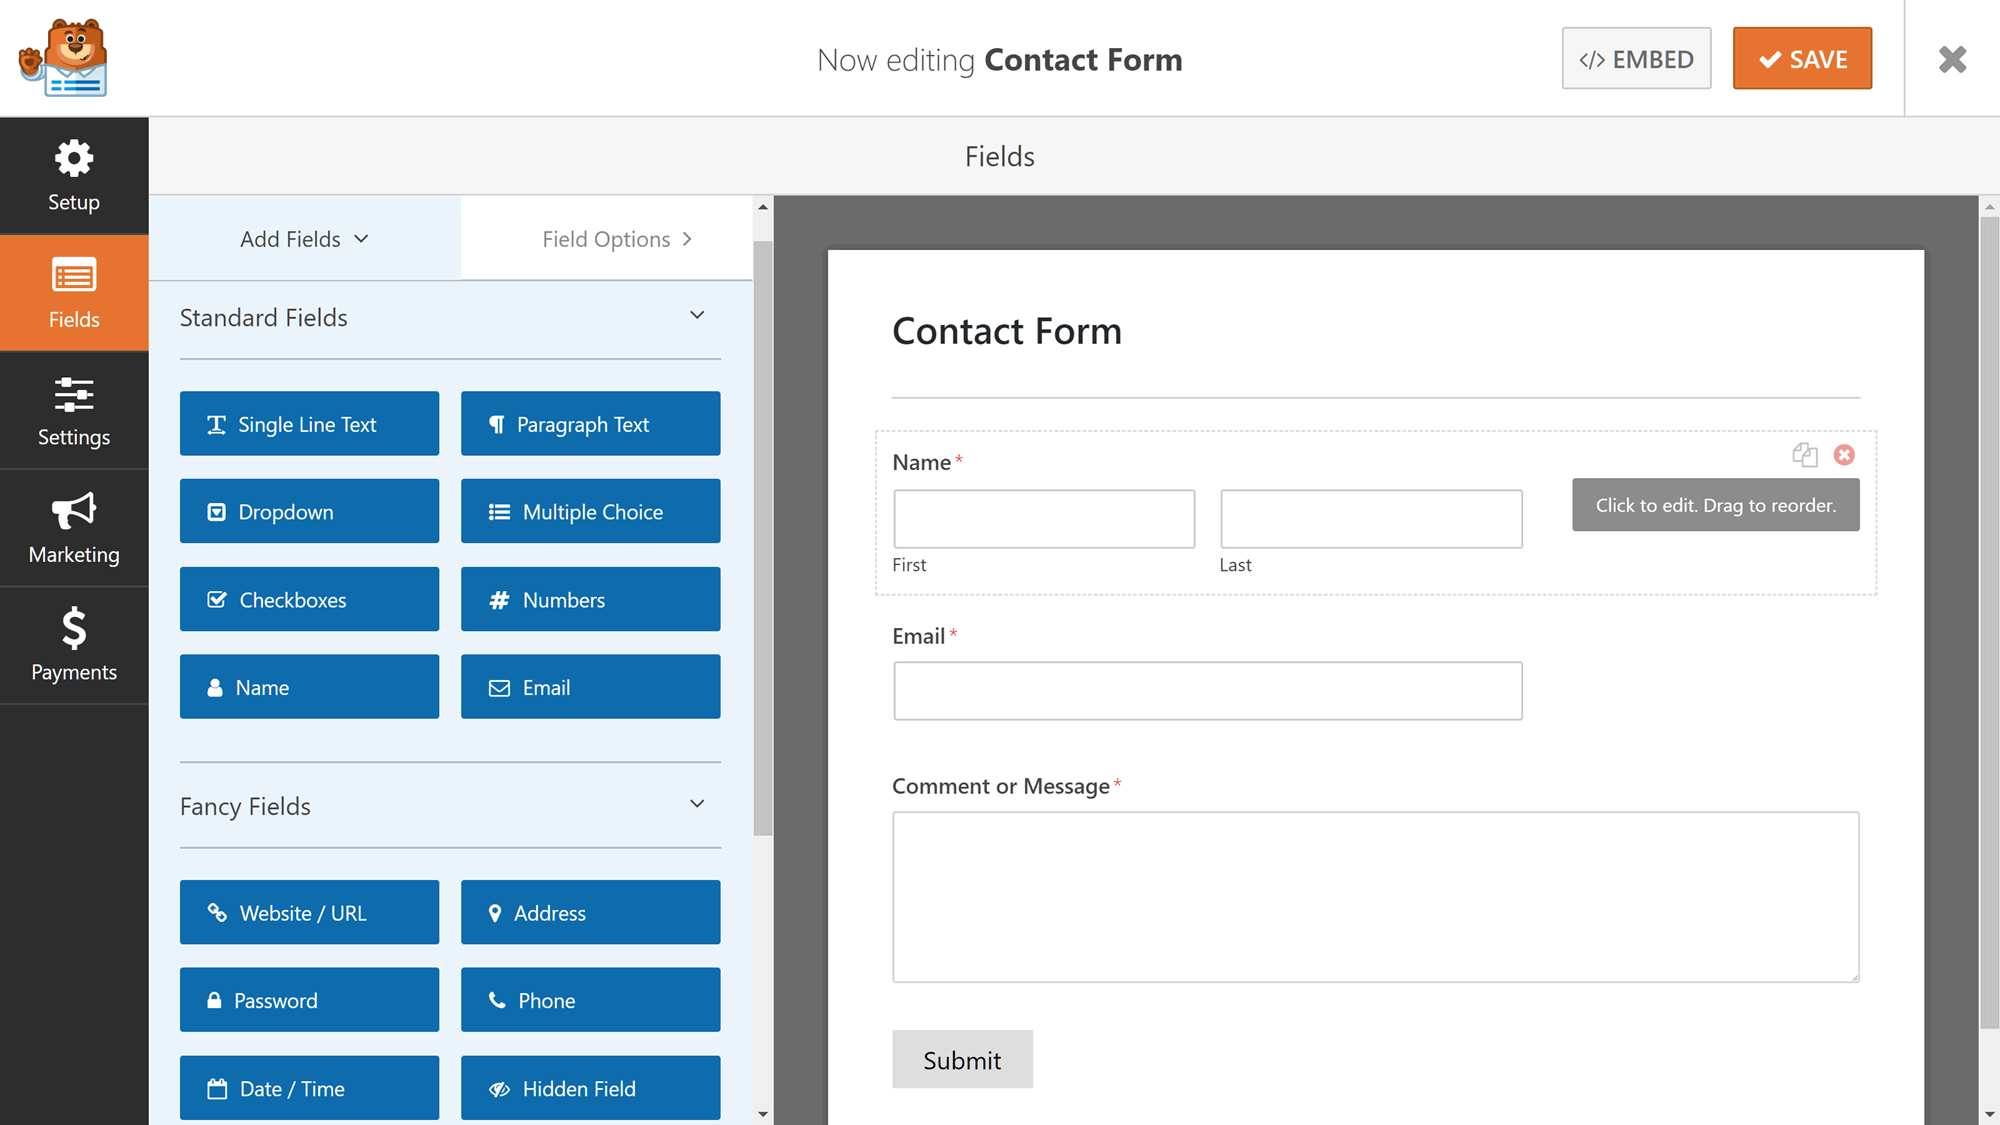Add a Hidden Field
2000x1125 pixels.
tap(590, 1088)
